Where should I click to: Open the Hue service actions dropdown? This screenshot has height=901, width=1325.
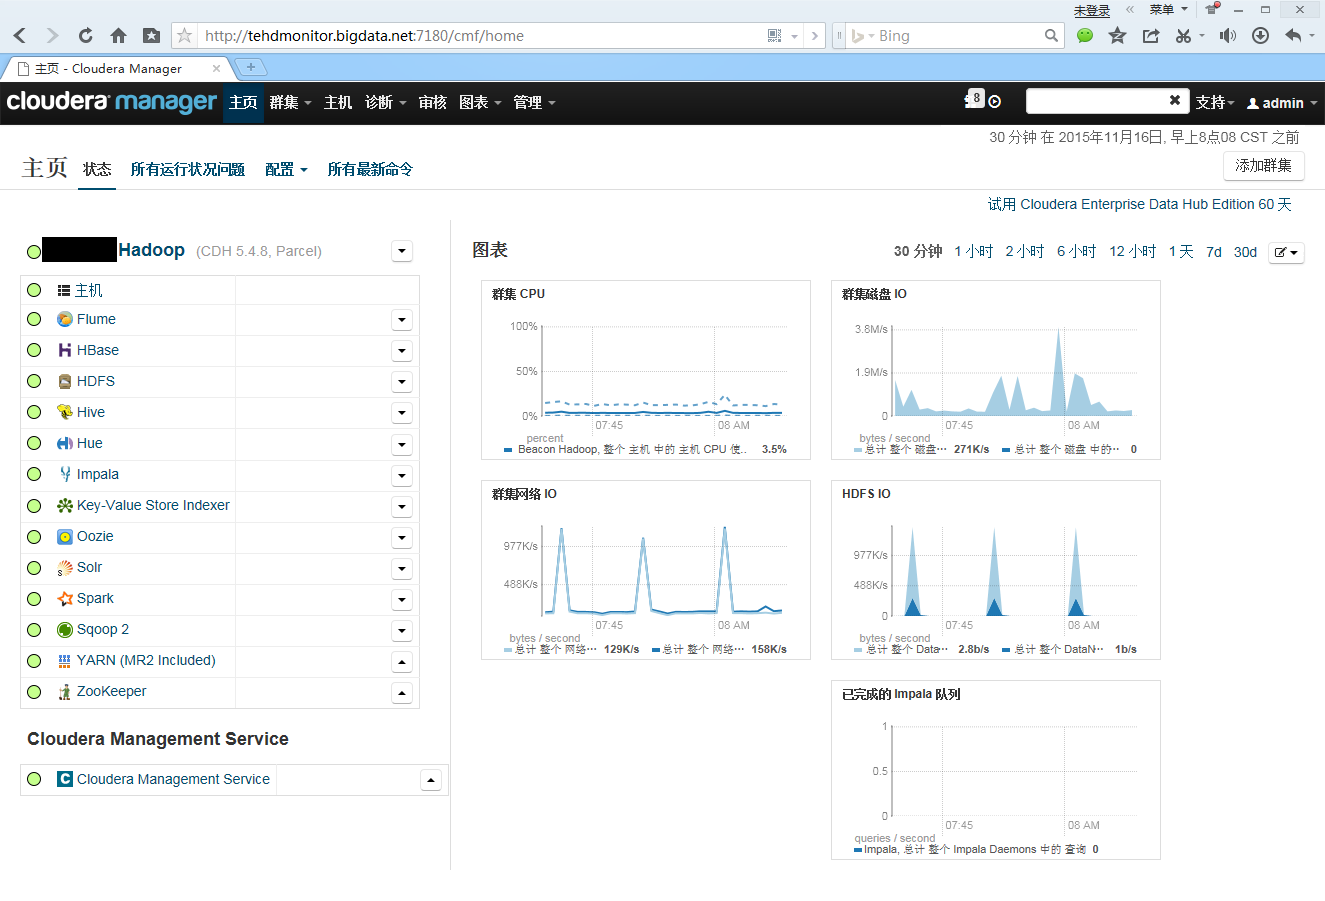[402, 444]
